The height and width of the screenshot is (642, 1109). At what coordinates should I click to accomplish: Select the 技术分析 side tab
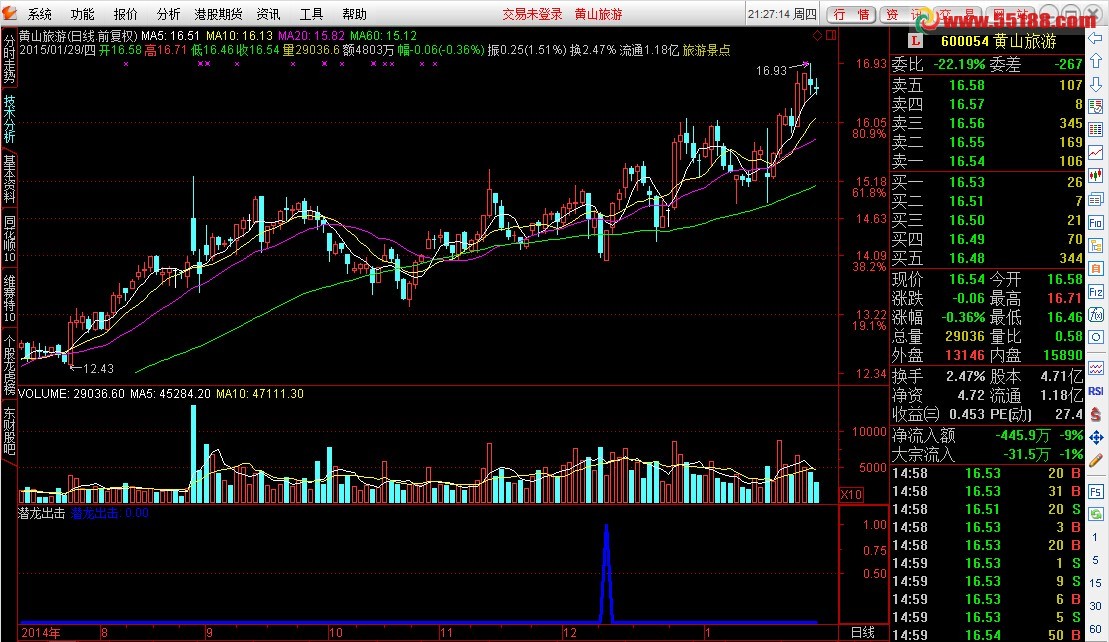(x=9, y=119)
